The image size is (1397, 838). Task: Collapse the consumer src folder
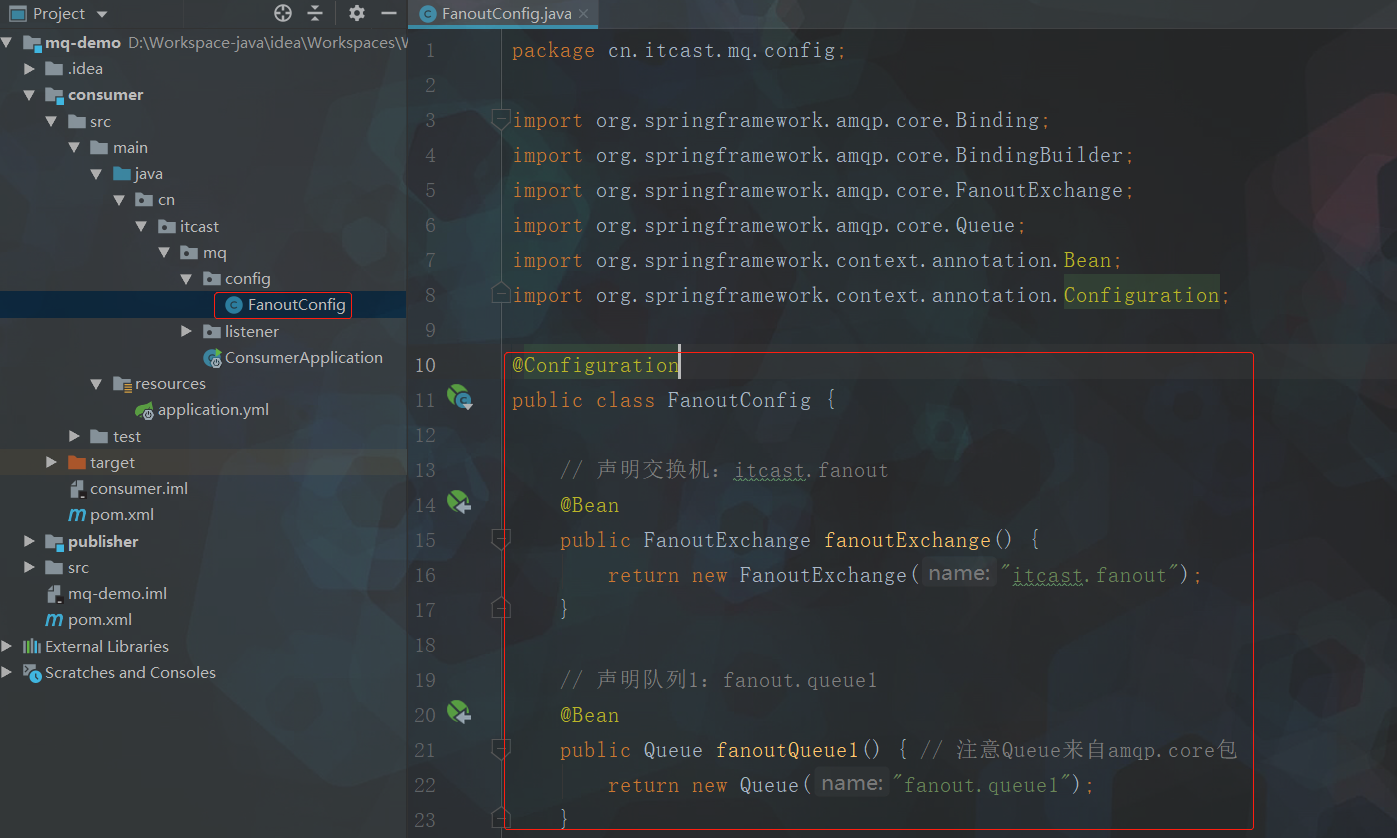(x=52, y=121)
